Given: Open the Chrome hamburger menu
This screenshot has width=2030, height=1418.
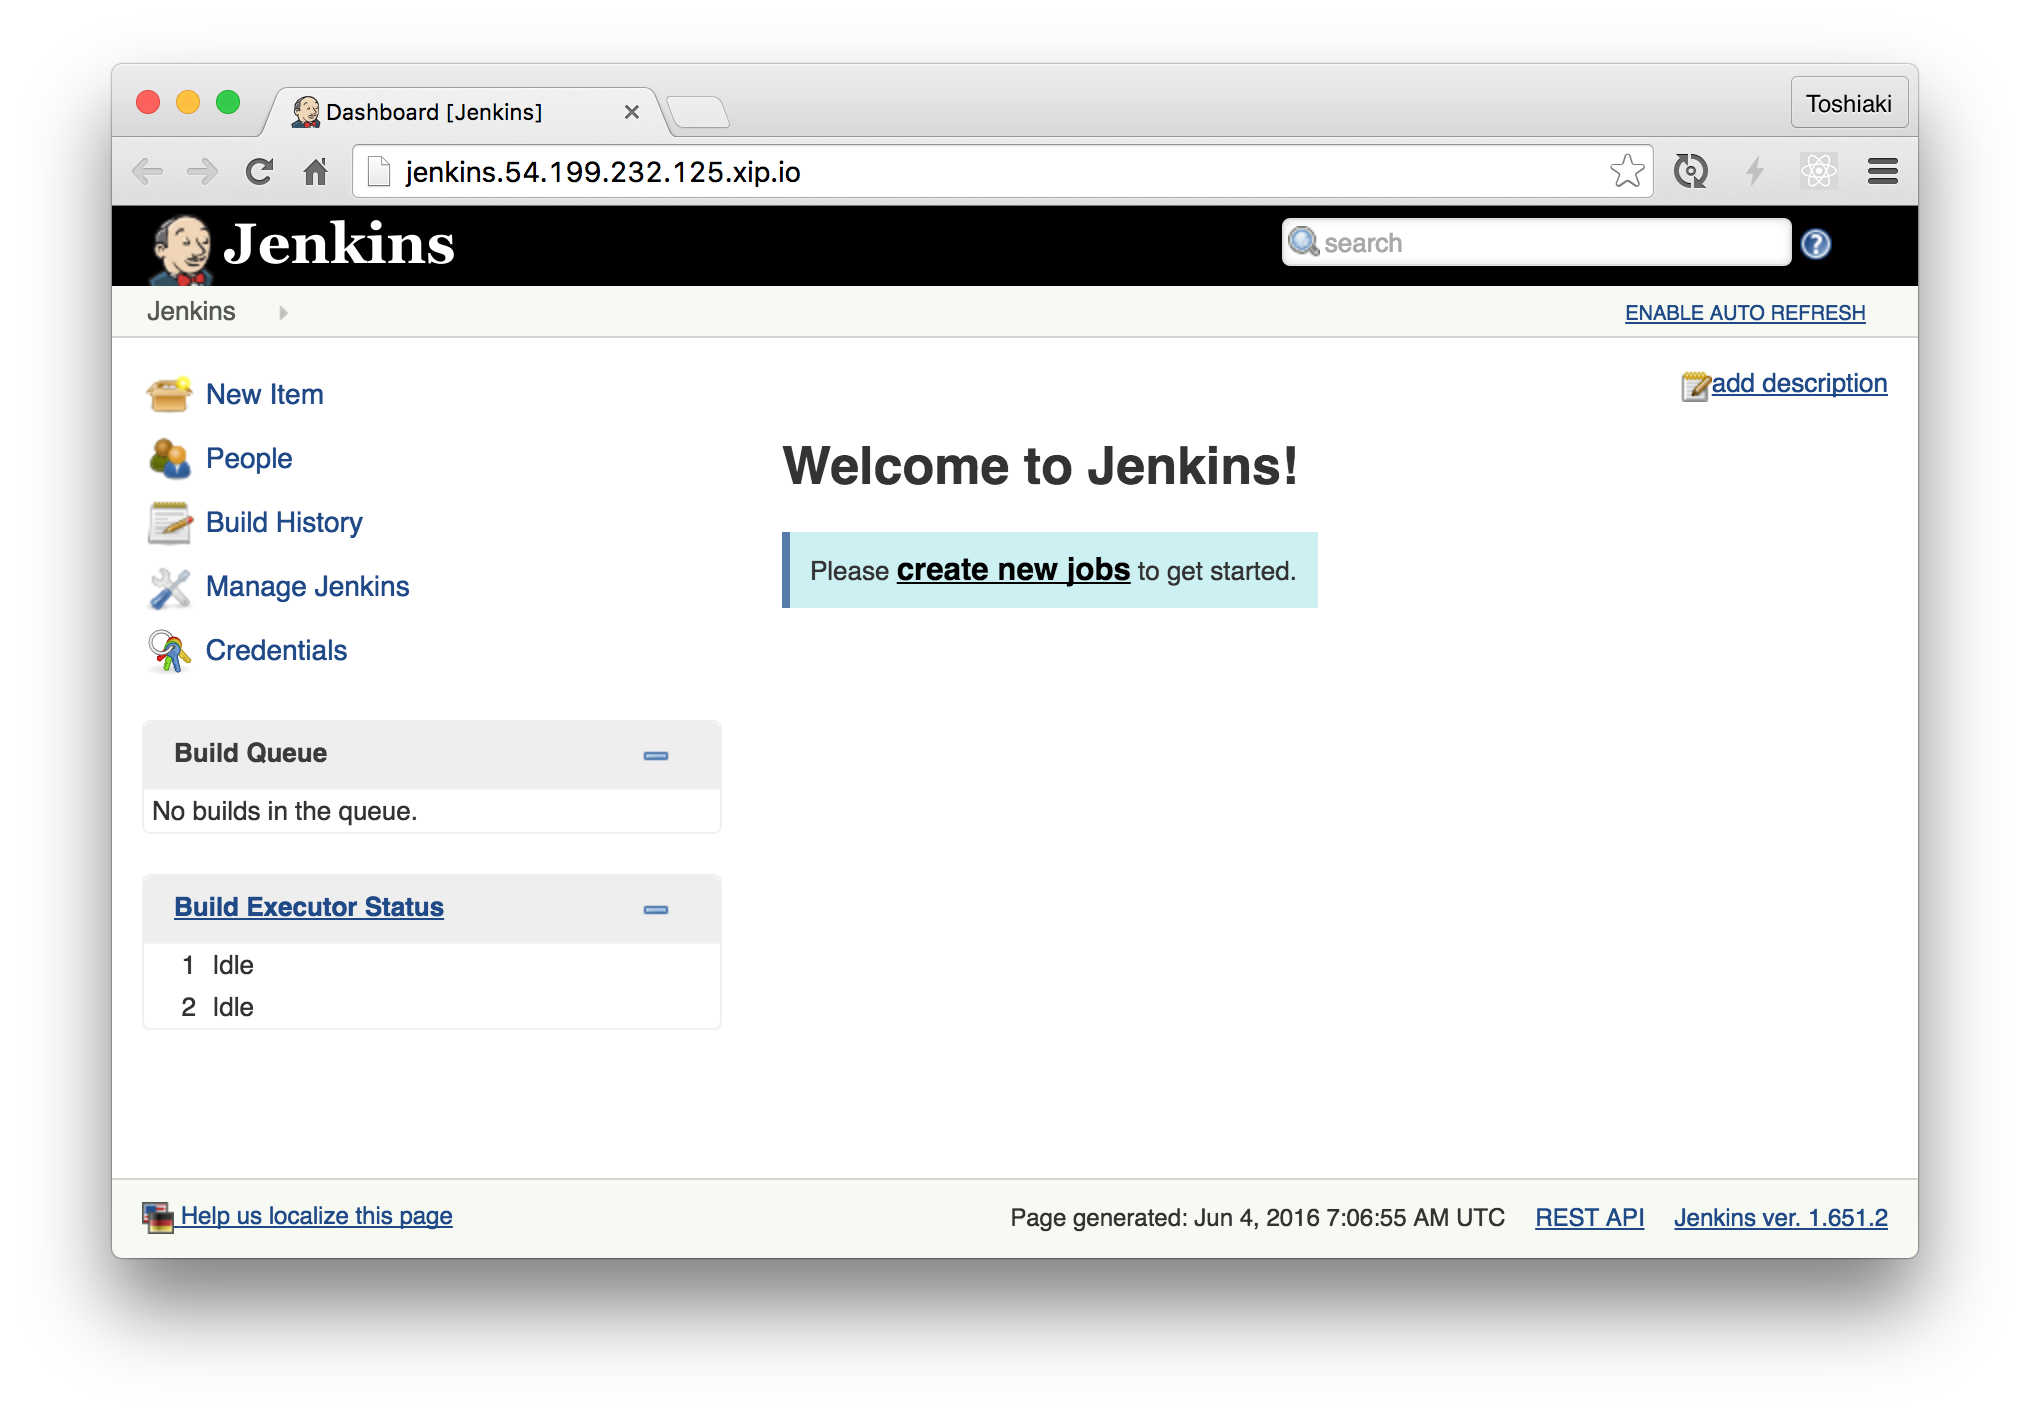Looking at the screenshot, I should (x=1882, y=172).
